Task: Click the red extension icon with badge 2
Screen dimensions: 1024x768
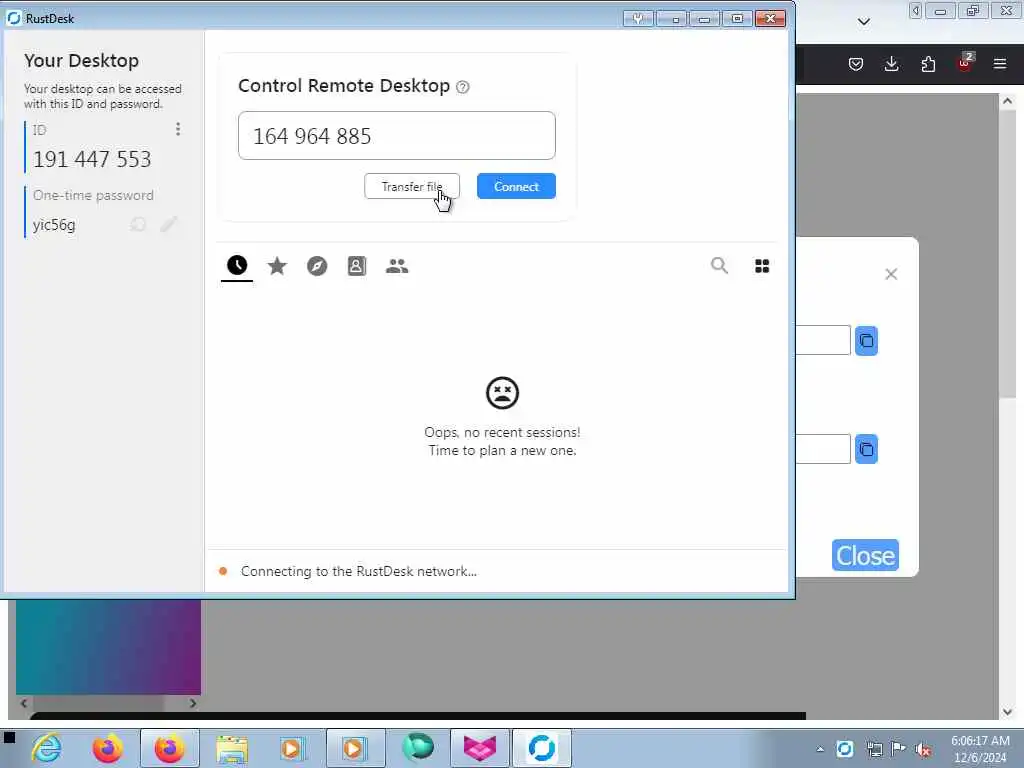Action: 965,63
